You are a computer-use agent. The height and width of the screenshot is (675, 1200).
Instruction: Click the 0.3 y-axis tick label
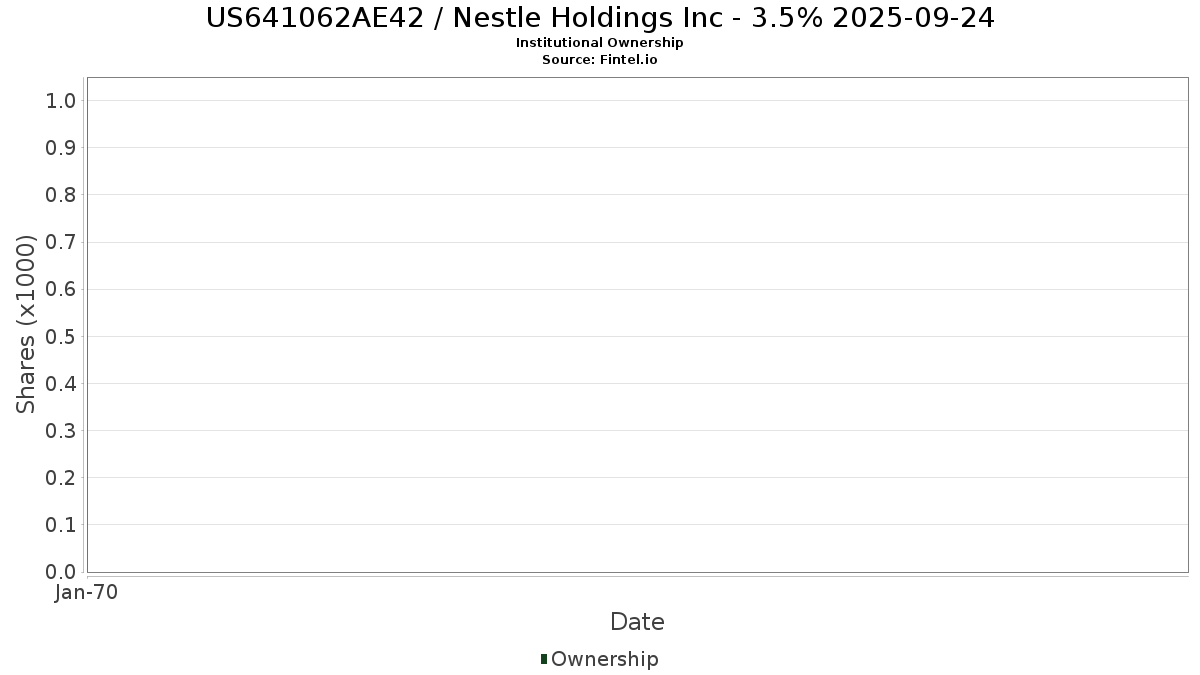(x=61, y=431)
